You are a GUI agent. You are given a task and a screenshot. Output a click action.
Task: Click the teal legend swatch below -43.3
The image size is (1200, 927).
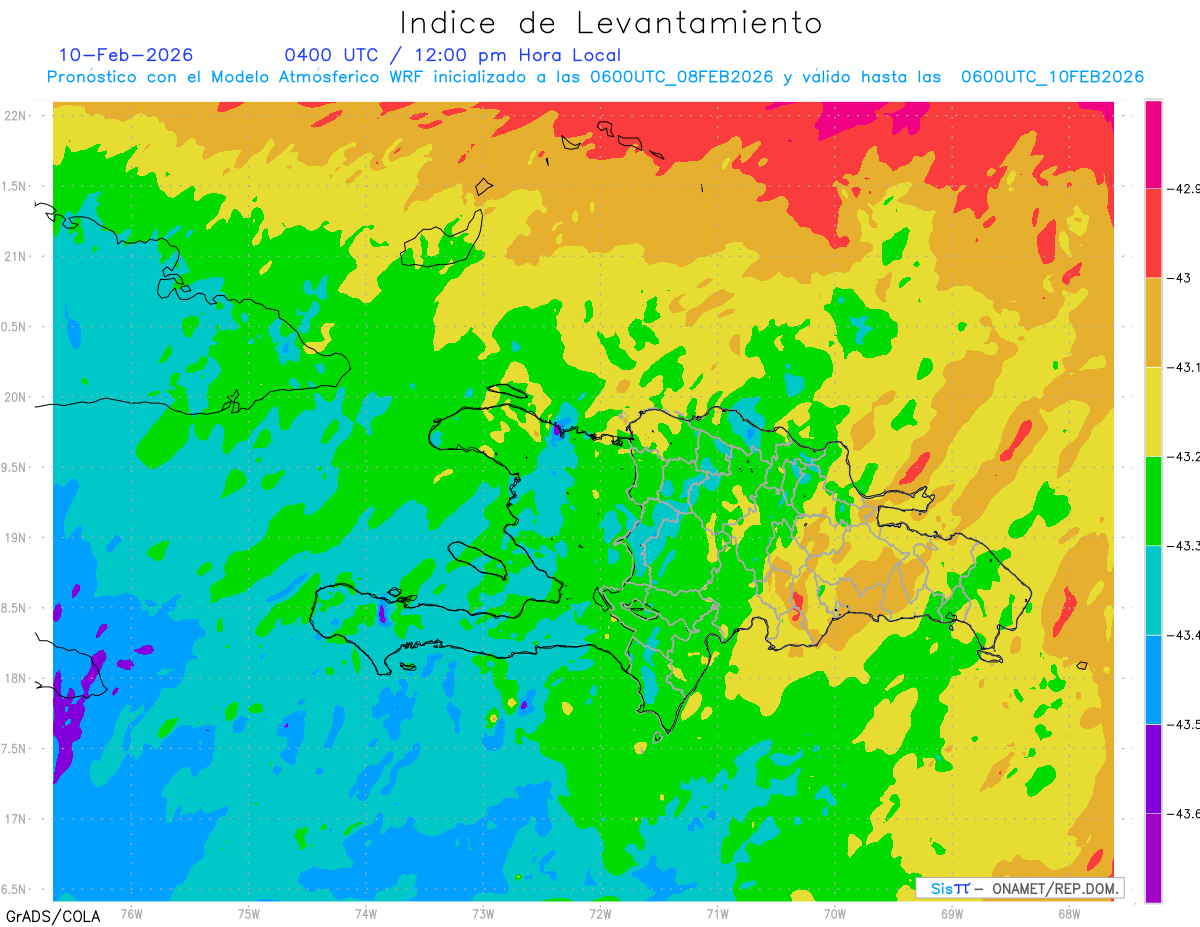[1153, 590]
